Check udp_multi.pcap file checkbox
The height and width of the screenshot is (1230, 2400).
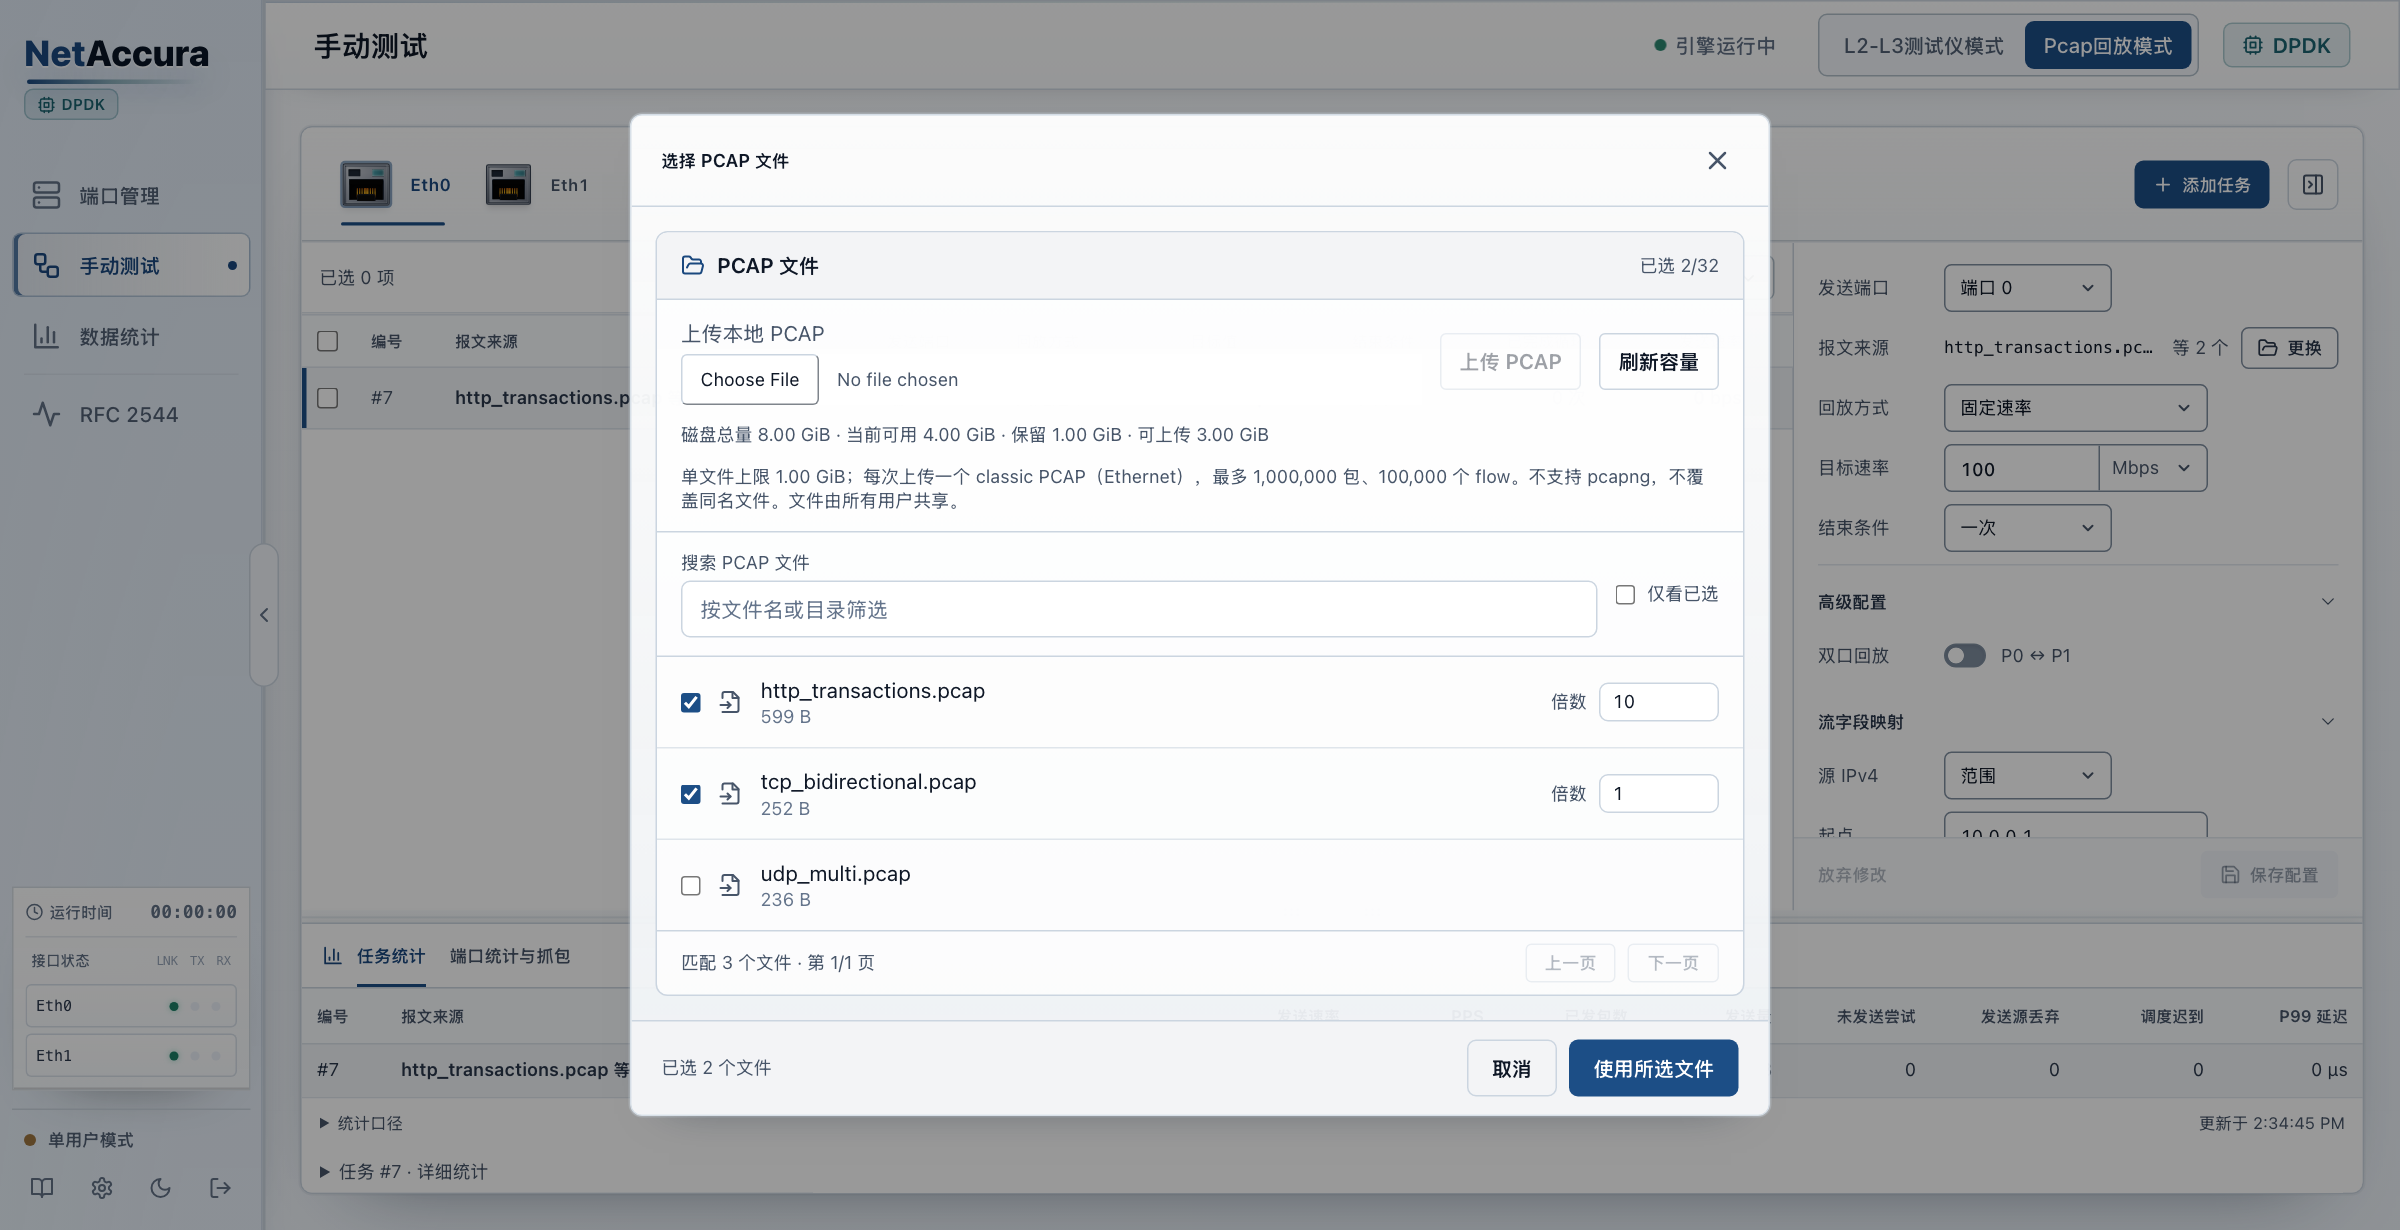[691, 885]
